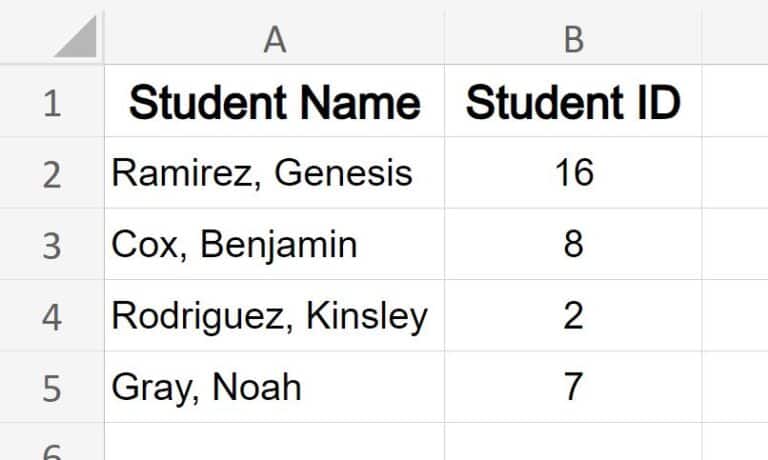Select row 3 header
This screenshot has height=460, width=768.
point(52,244)
